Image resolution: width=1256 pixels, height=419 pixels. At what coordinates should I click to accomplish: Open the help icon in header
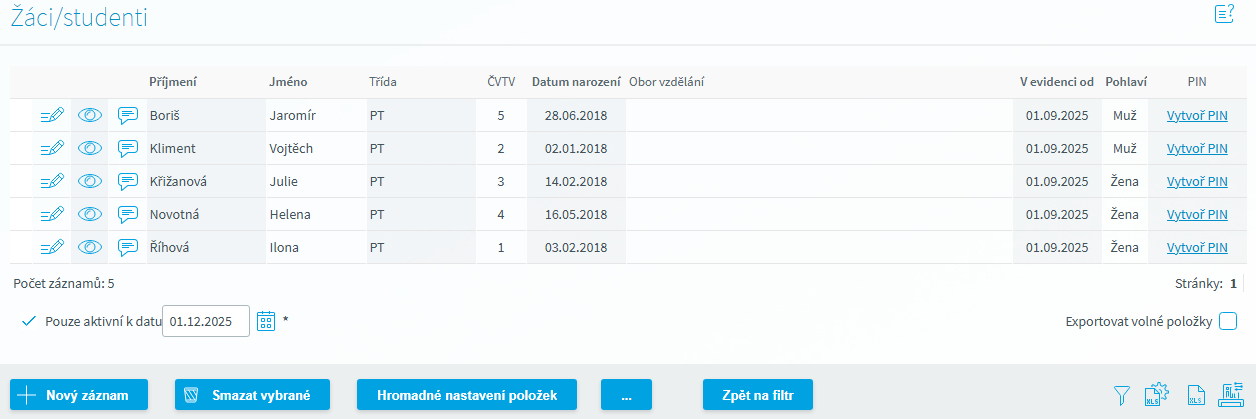click(1224, 14)
